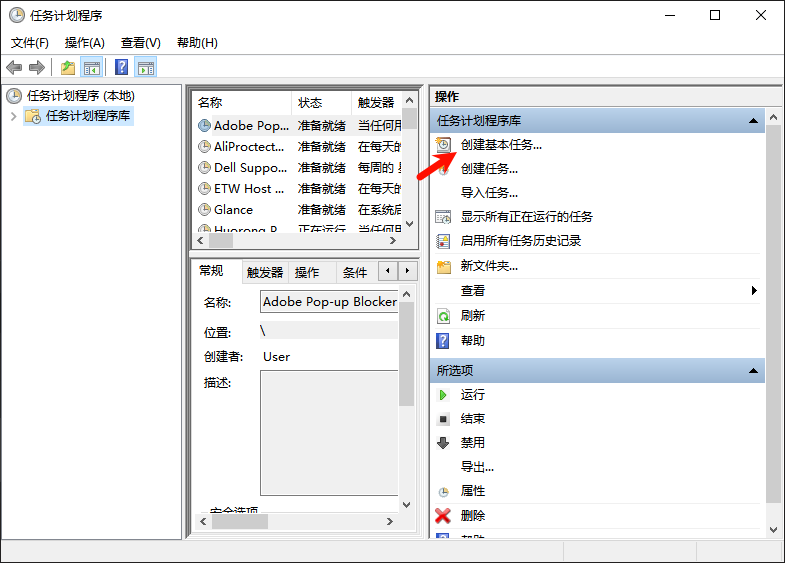Expand the 任务计划程序库 tree node
This screenshot has height=563, width=785.
[x=13, y=116]
